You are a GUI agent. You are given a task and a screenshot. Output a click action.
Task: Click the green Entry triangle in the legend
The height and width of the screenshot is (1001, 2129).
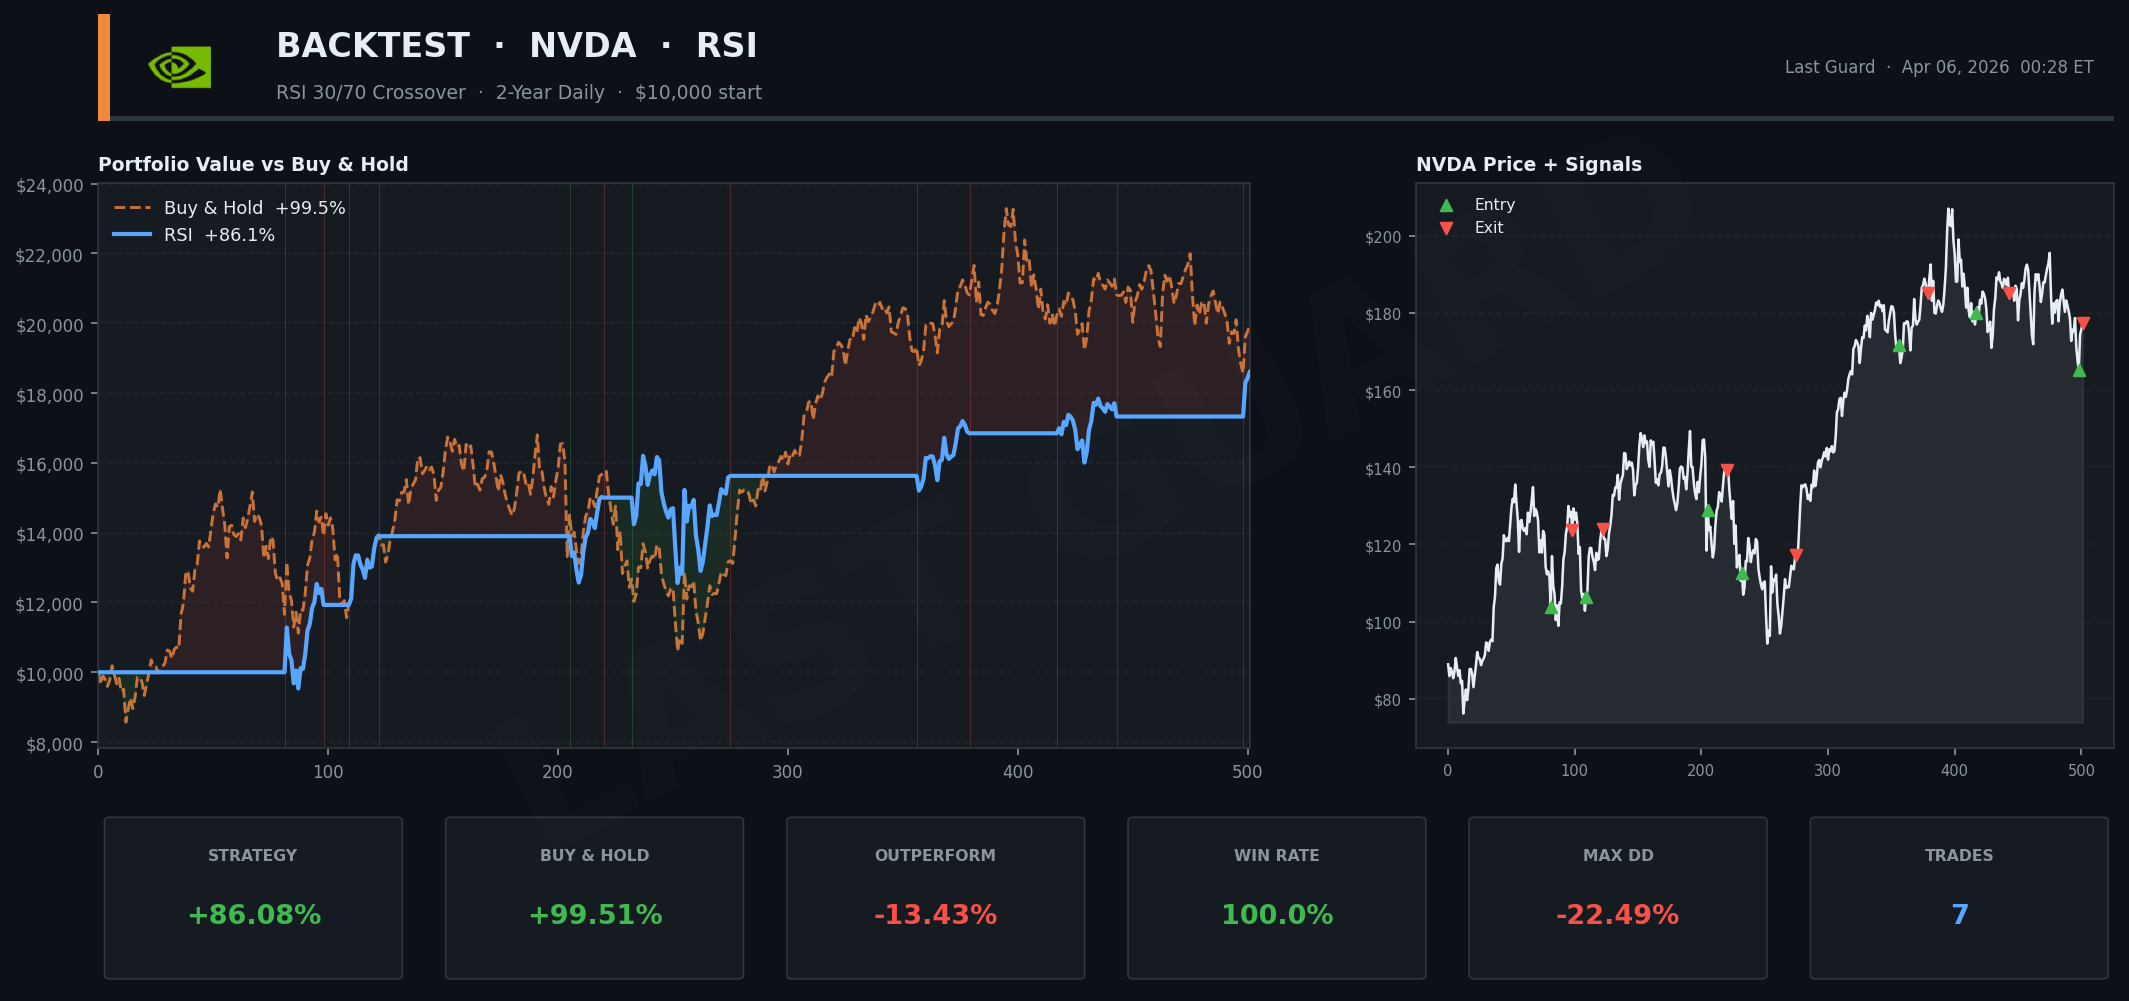(x=1446, y=205)
